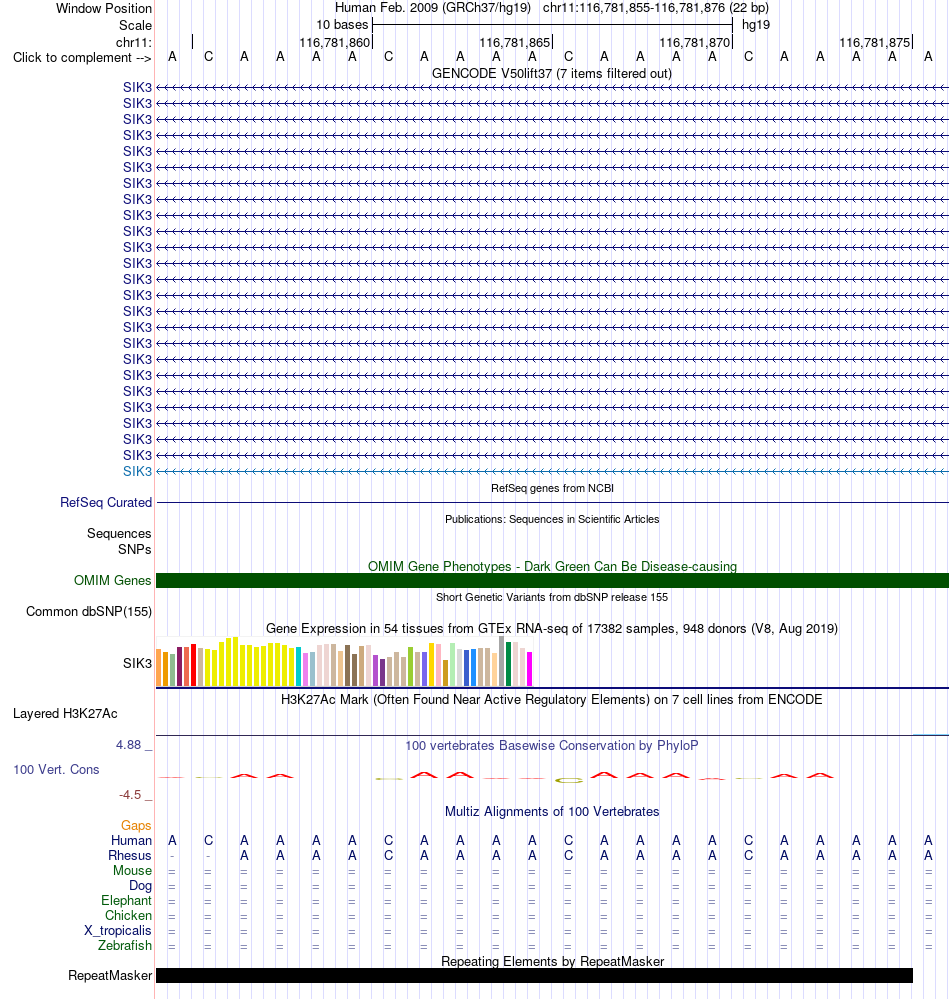Screen dimensions: 950x999
Task: Click the RefSeq Curated intron line
Action: pos(552,503)
